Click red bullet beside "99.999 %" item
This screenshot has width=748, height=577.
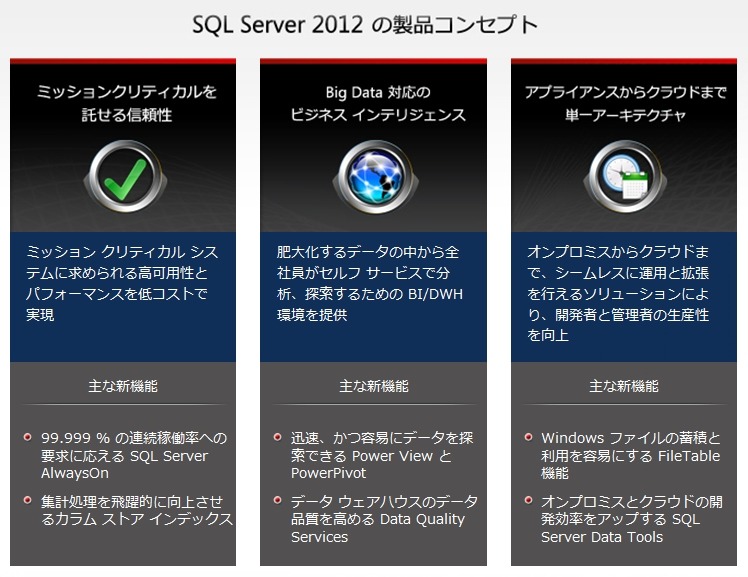[x=28, y=437]
